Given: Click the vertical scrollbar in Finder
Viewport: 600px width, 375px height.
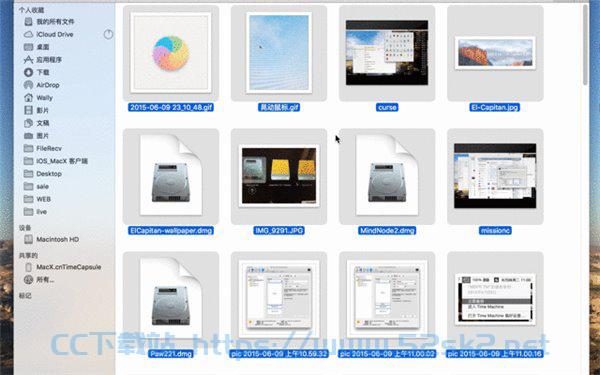Looking at the screenshot, I should pos(585,44).
